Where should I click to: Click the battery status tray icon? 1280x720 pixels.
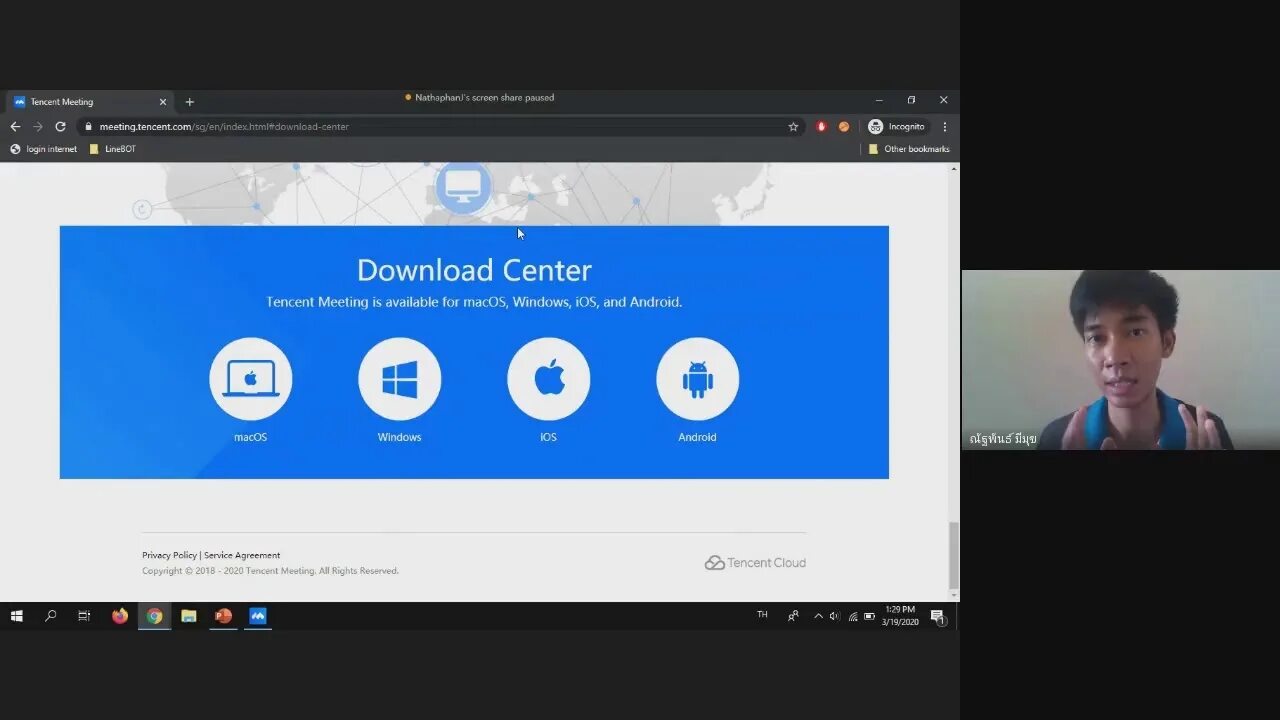coord(869,616)
